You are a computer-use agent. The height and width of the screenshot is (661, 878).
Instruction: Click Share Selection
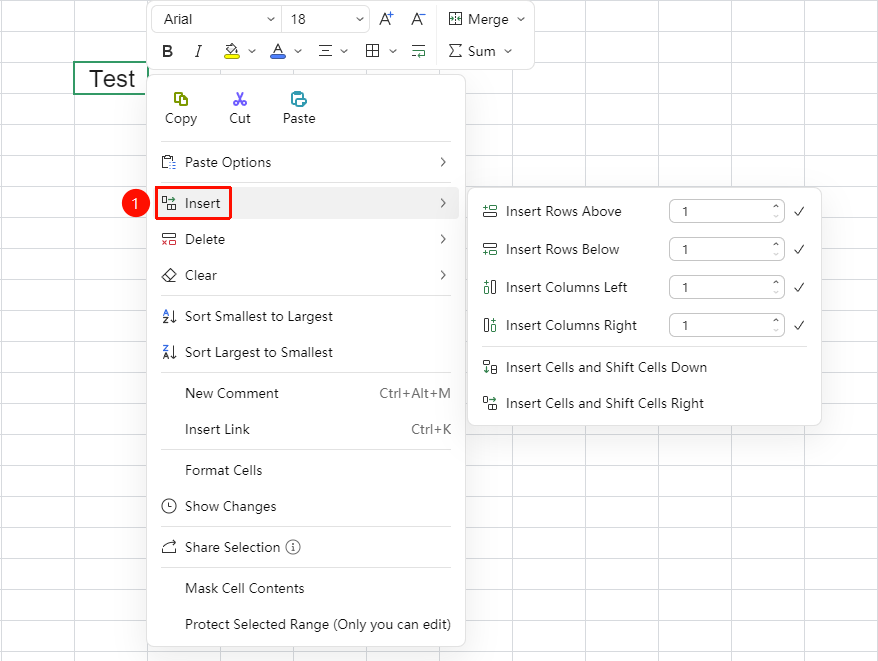pos(232,547)
